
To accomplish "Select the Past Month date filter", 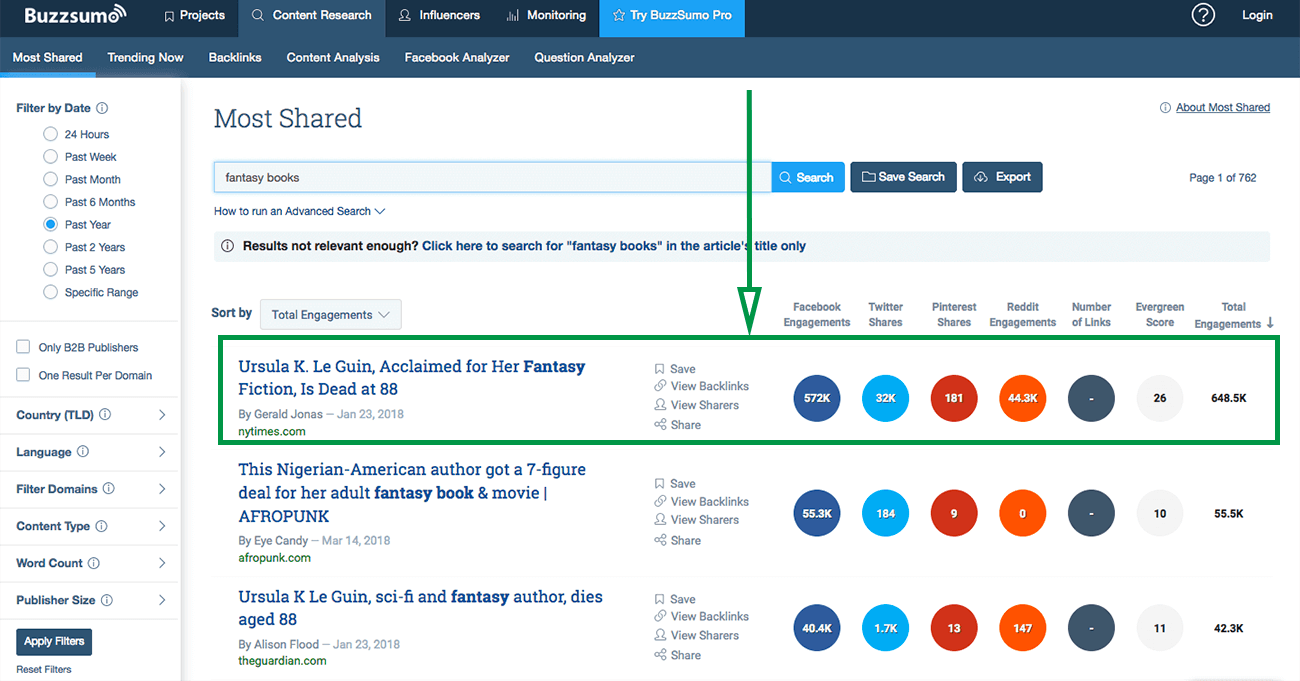I will pyautogui.click(x=50, y=179).
